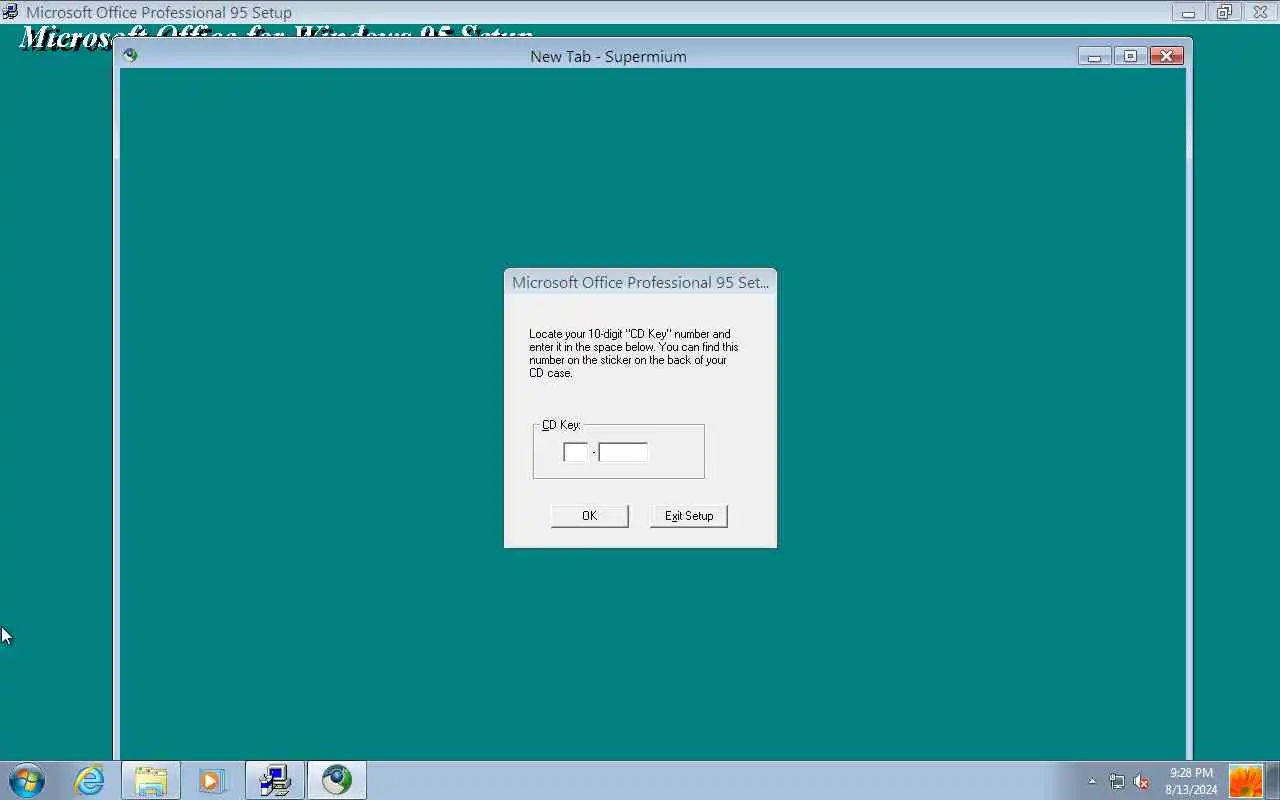The height and width of the screenshot is (800, 1280).
Task: Focus the first short CD Key field
Action: point(576,452)
